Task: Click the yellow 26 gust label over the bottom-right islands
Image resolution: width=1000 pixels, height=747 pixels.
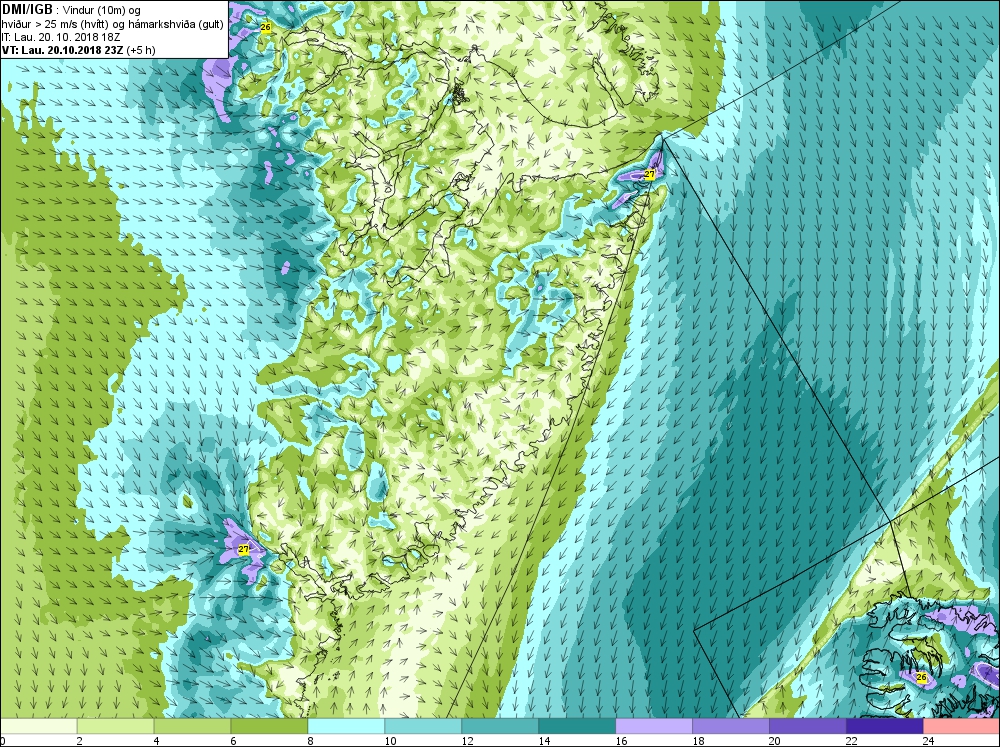Action: (921, 677)
